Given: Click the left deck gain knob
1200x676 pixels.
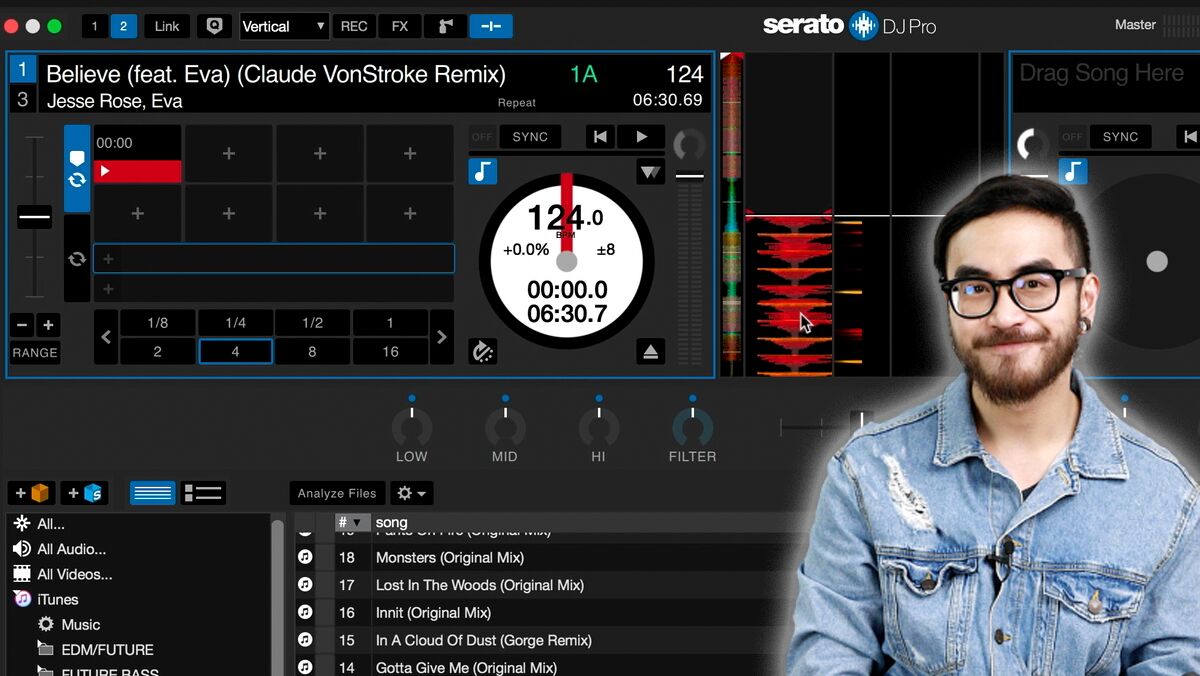Looking at the screenshot, I should [688, 146].
